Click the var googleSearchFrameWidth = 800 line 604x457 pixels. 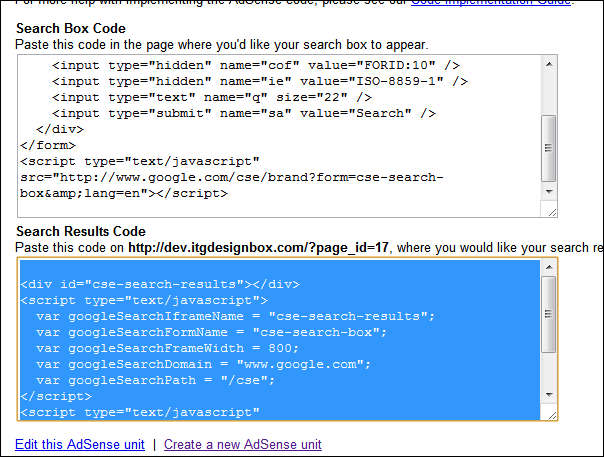168,348
